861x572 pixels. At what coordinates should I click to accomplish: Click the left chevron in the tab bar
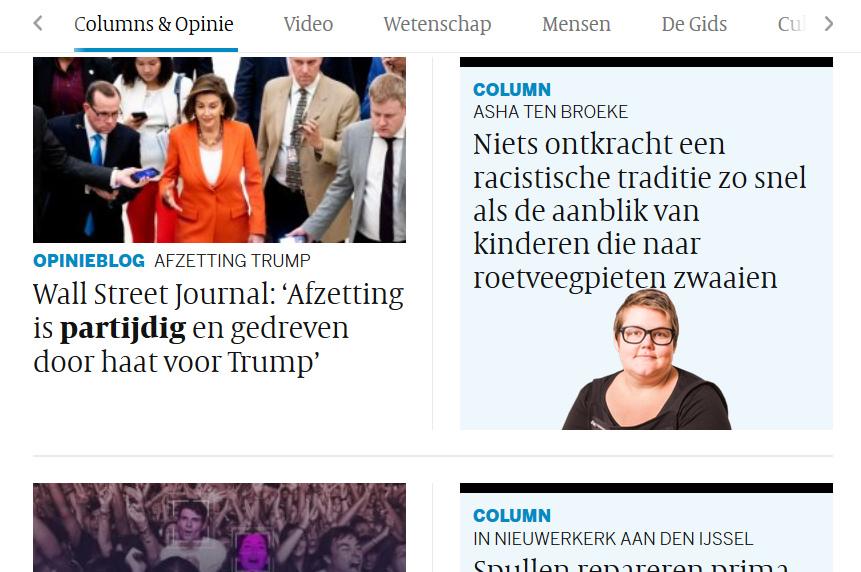(38, 24)
